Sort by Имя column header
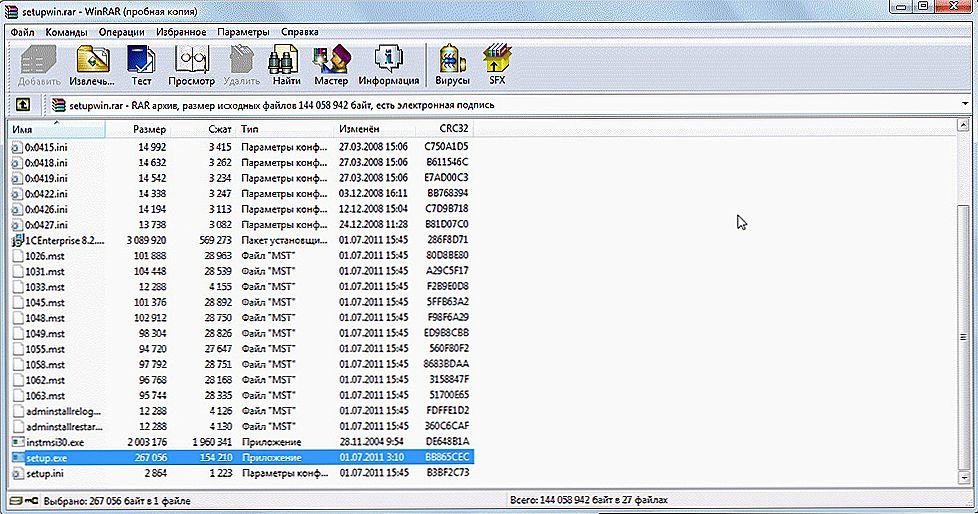The height and width of the screenshot is (514, 978). pyautogui.click(x=57, y=129)
